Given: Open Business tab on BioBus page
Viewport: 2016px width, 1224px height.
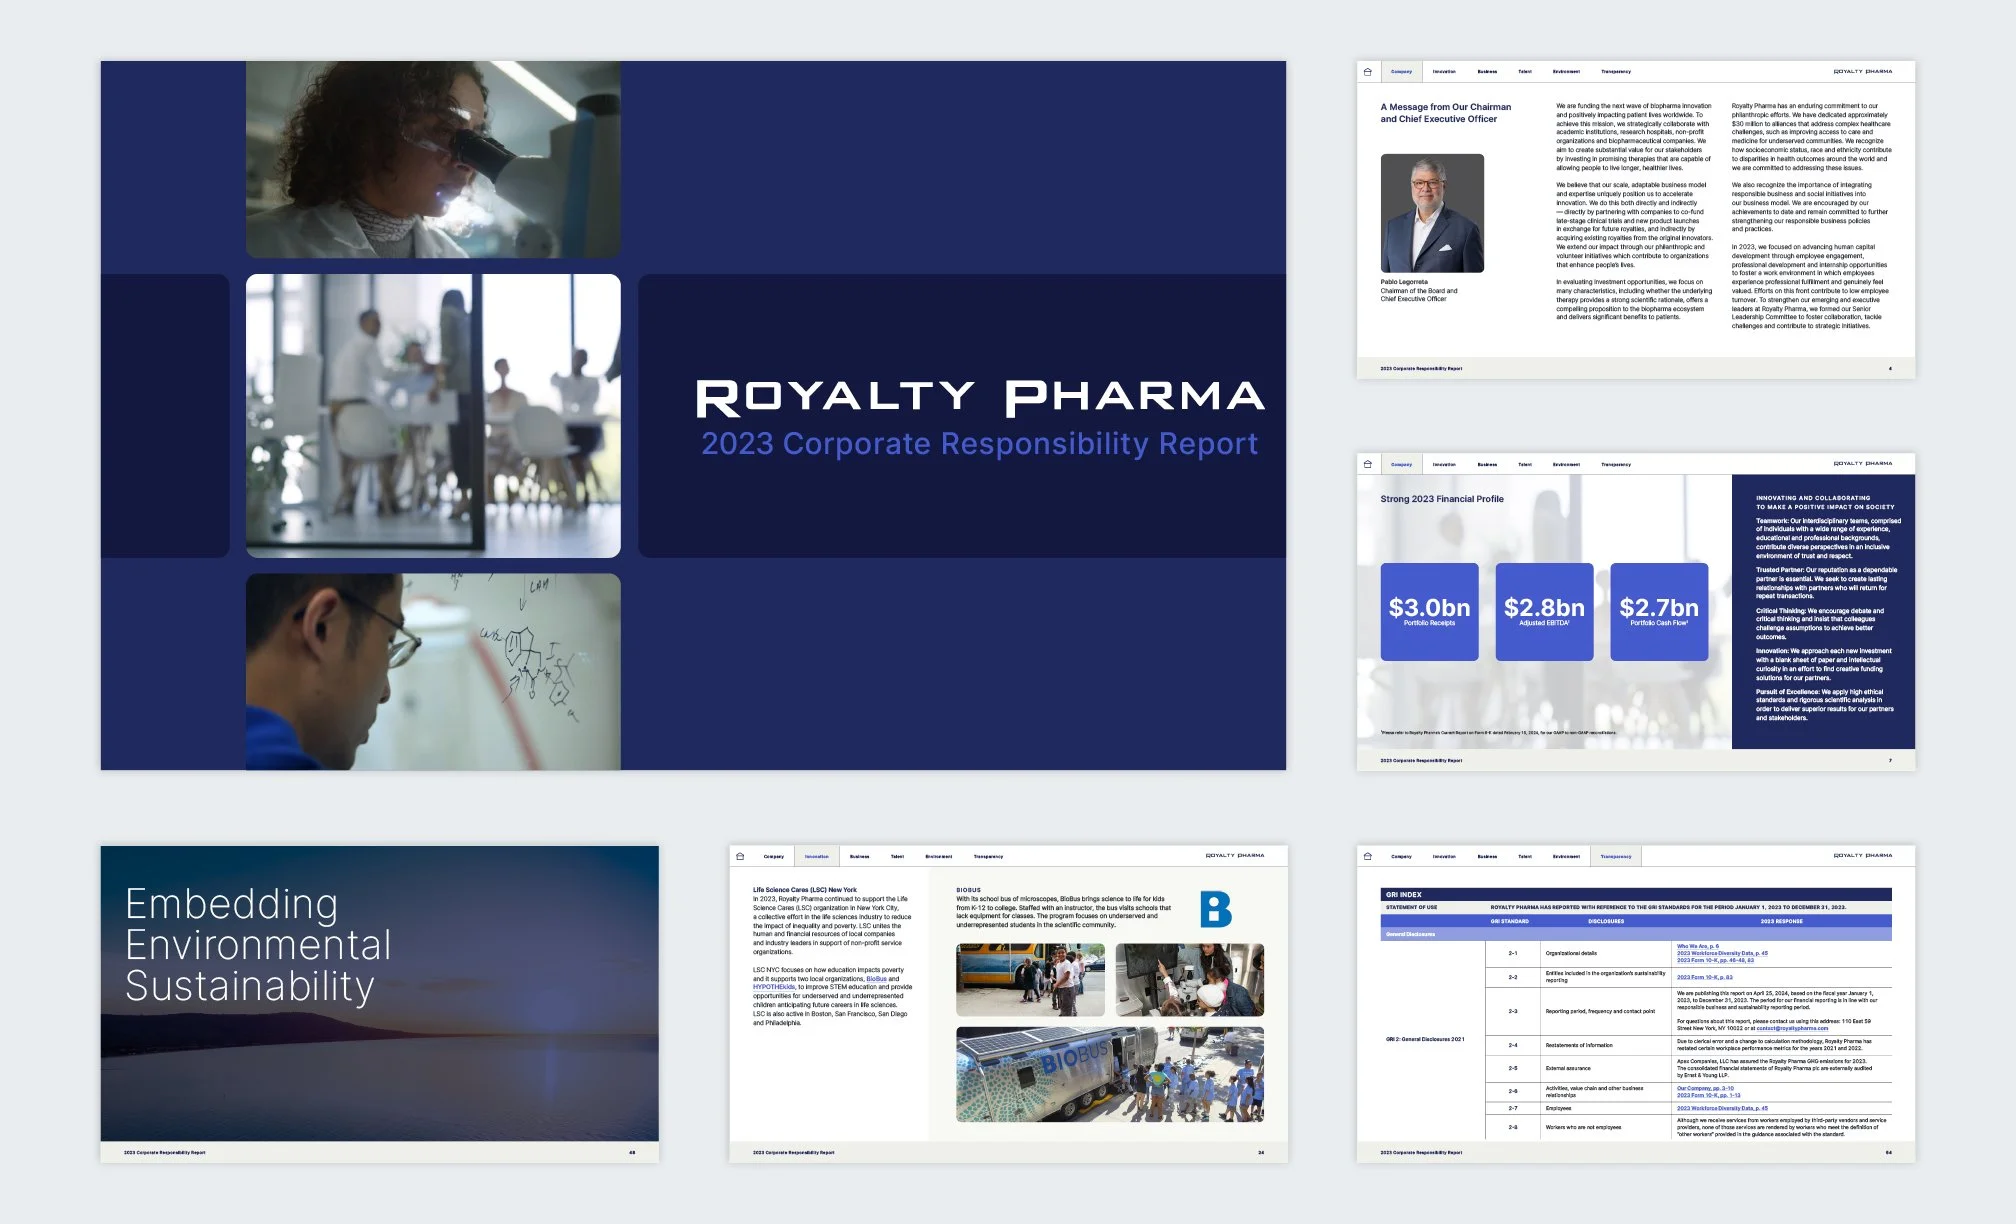Looking at the screenshot, I should click(x=859, y=856).
